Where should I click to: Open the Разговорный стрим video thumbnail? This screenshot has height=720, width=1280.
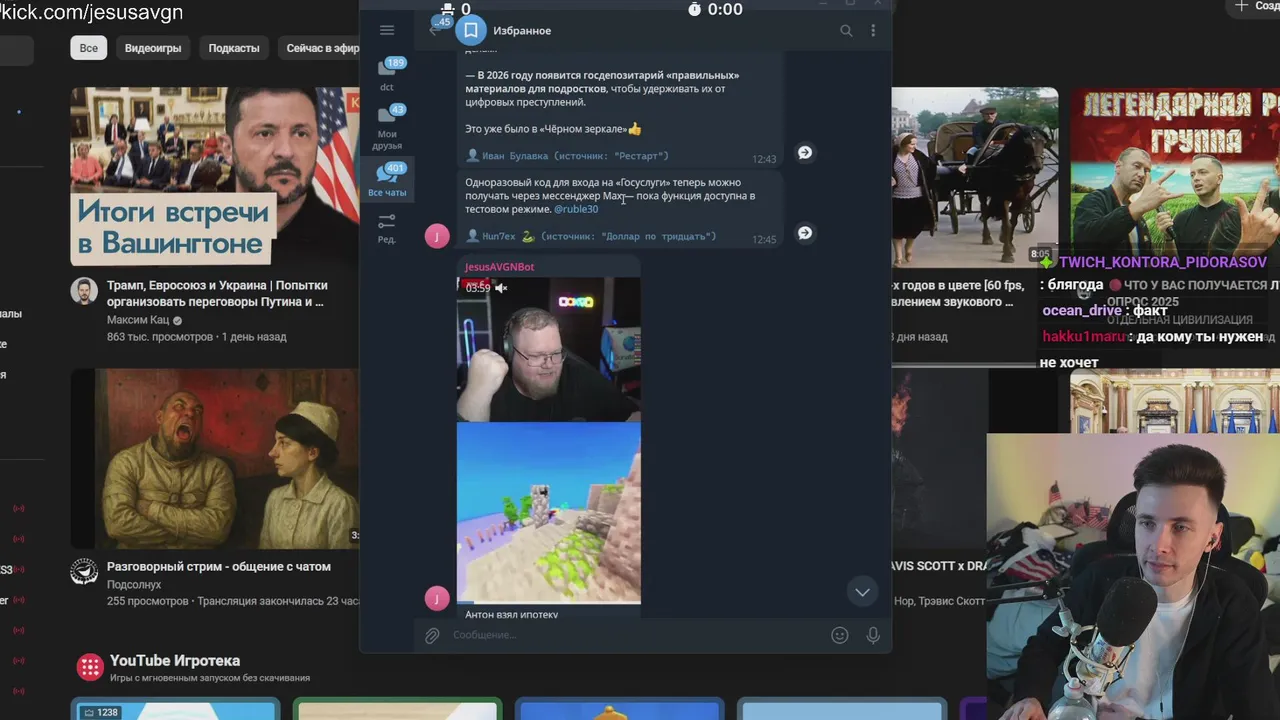(x=214, y=458)
